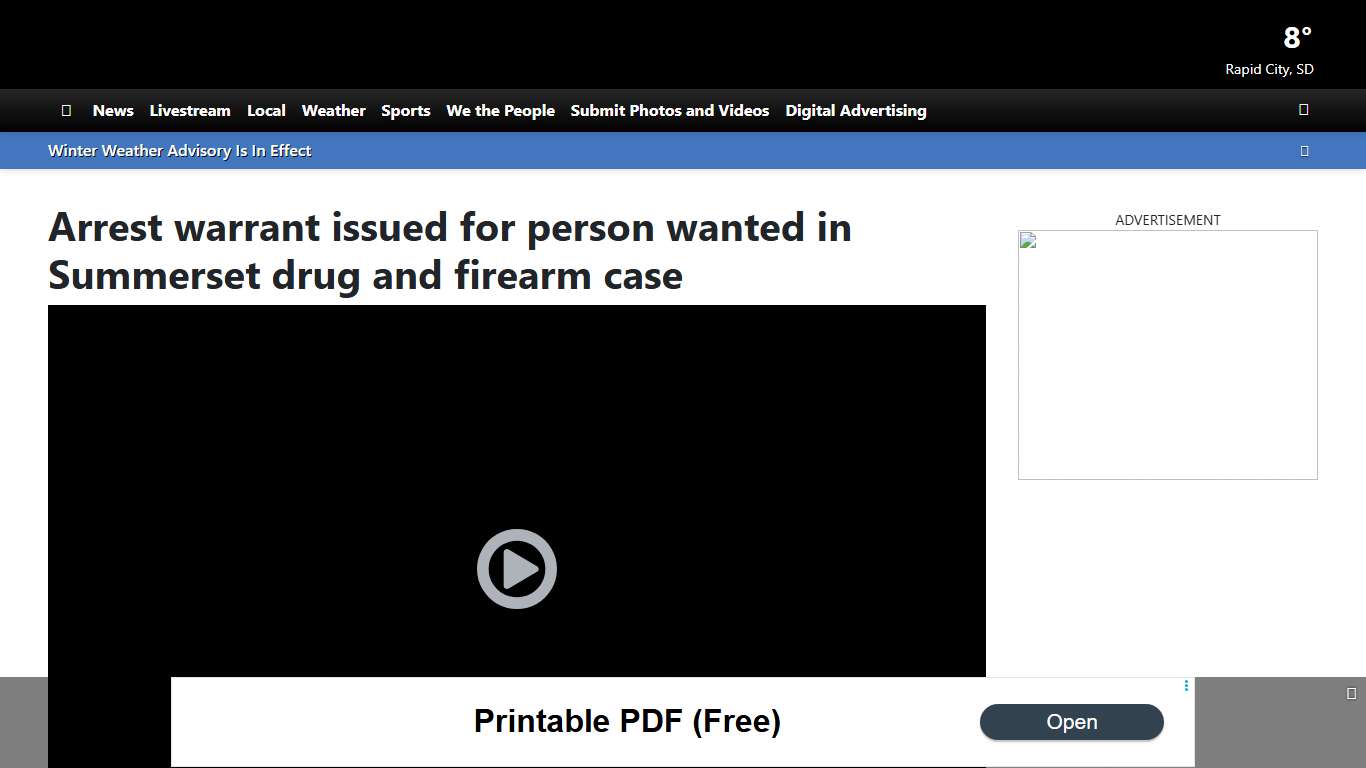Go to the Local news section
The height and width of the screenshot is (768, 1366).
[266, 110]
